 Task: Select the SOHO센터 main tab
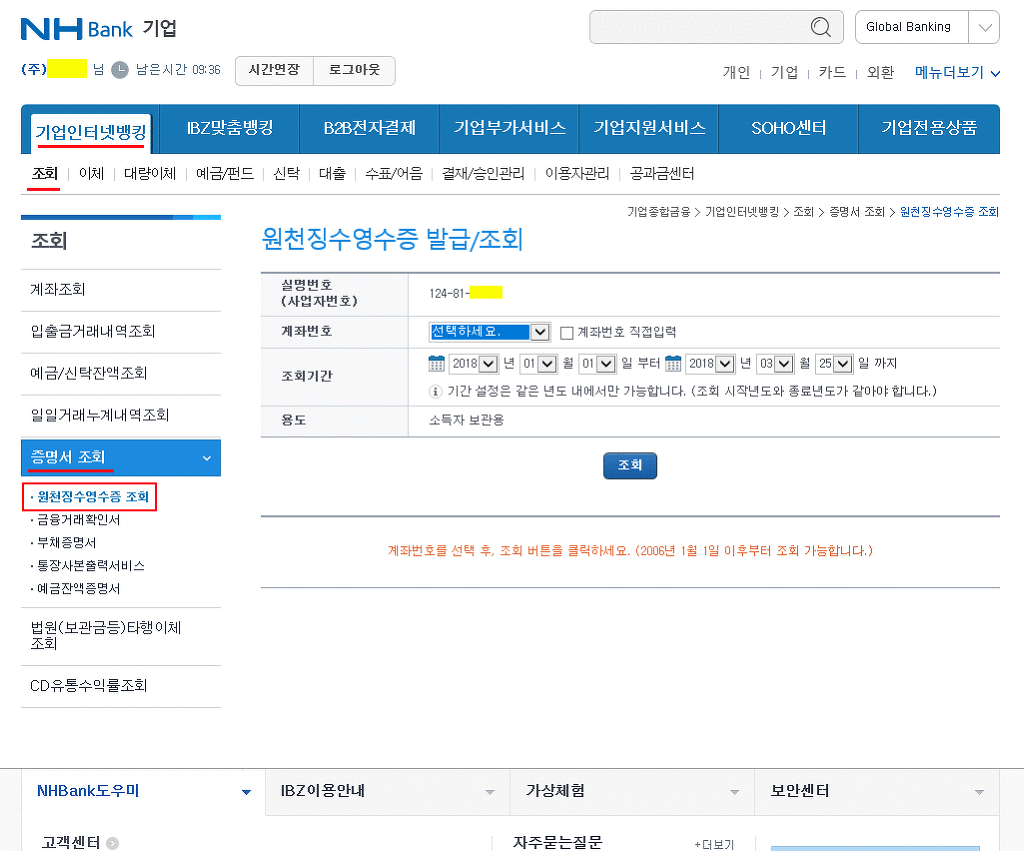(789, 128)
